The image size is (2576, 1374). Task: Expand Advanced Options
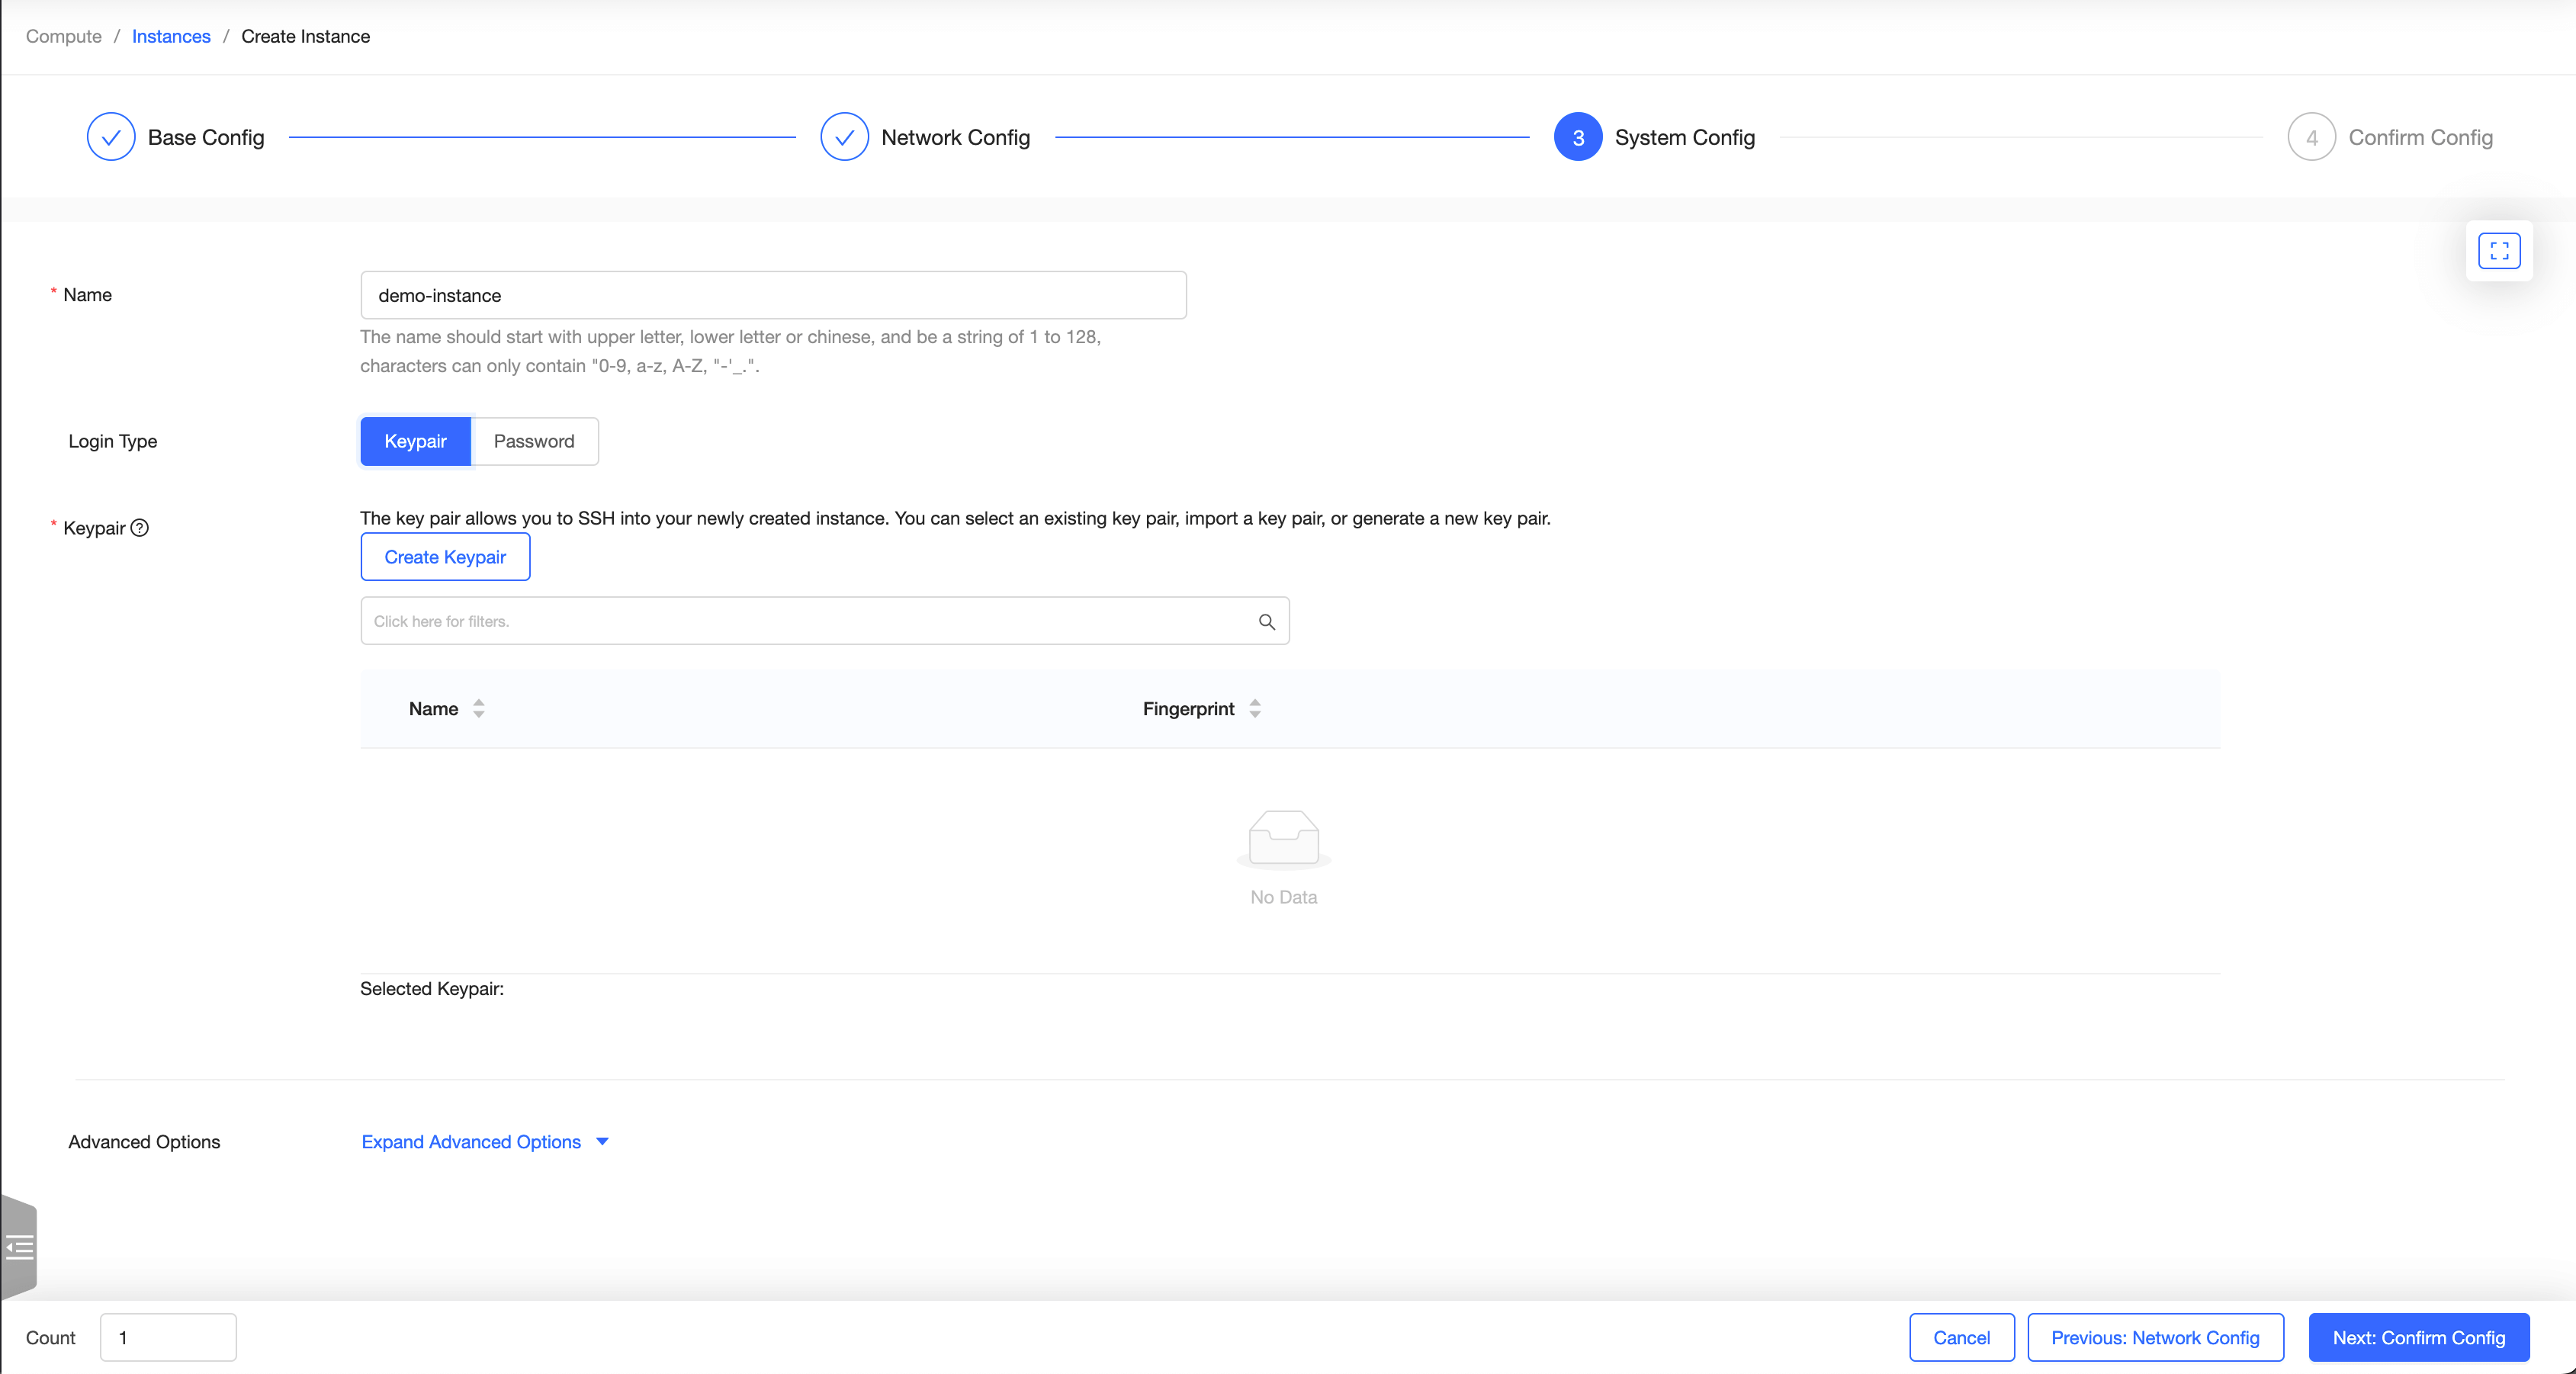pos(471,1142)
